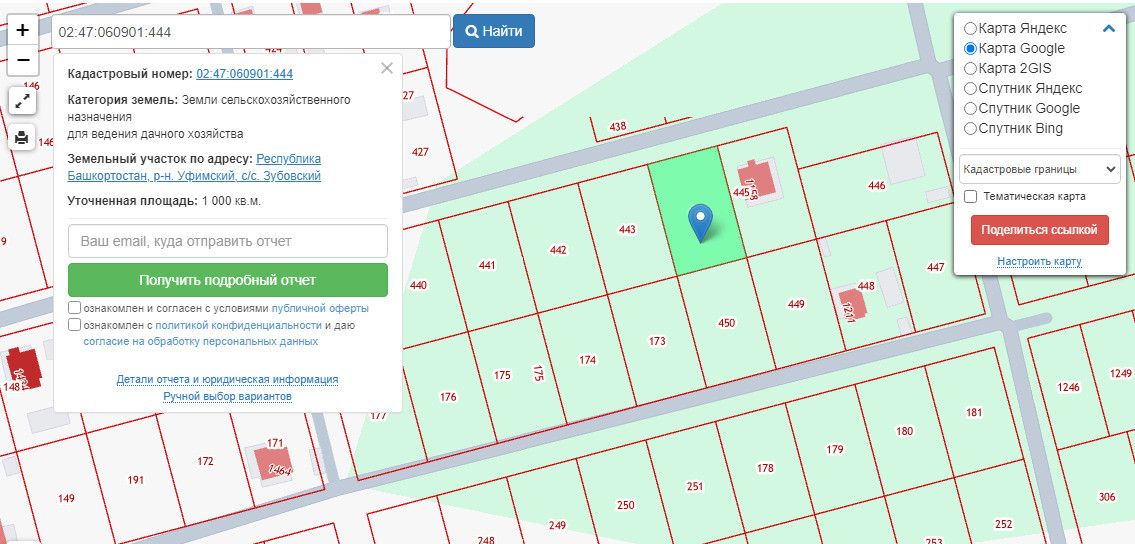Image resolution: width=1135 pixels, height=544 pixels.
Task: Select parcel 173 on the map
Action: click(x=657, y=341)
